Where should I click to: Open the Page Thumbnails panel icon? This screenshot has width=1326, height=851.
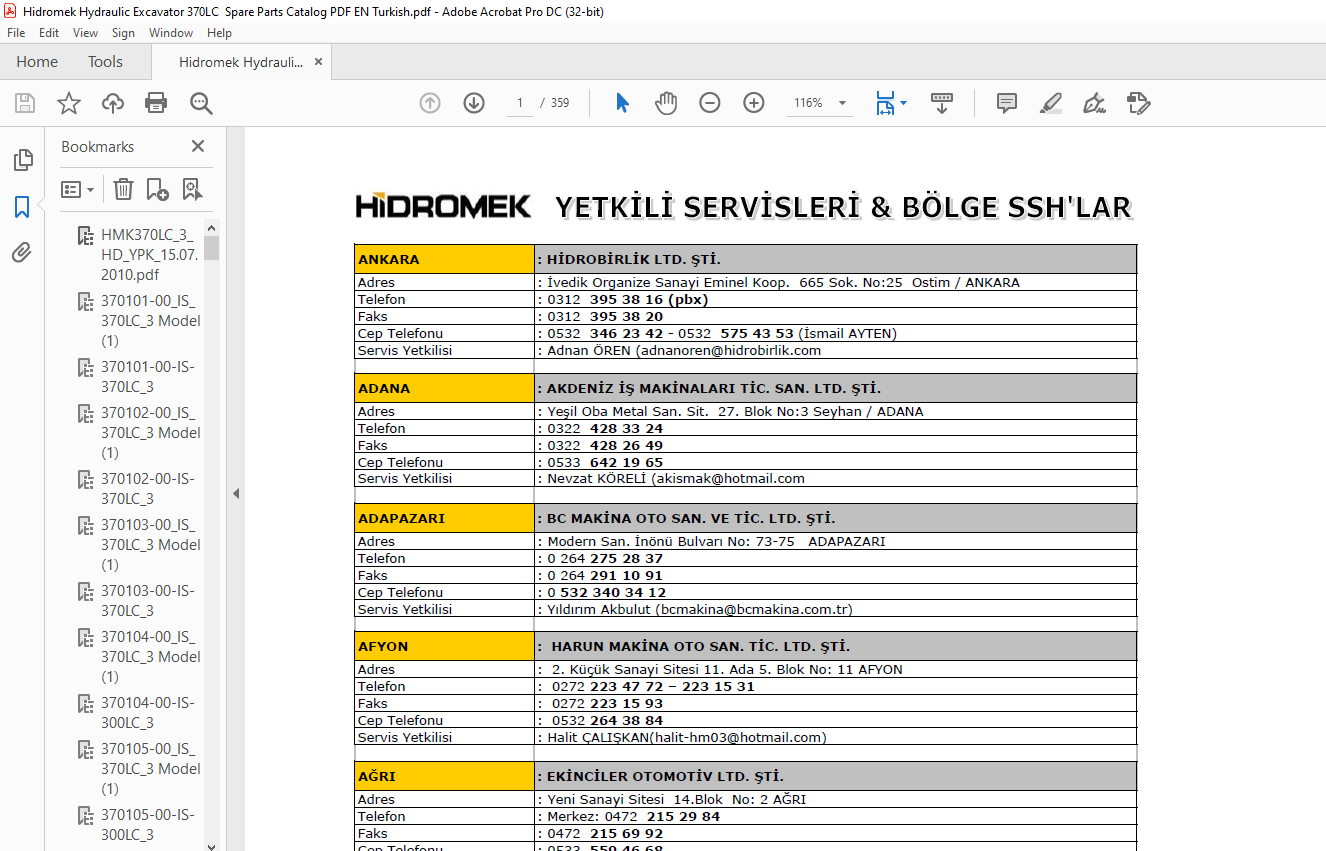point(22,160)
